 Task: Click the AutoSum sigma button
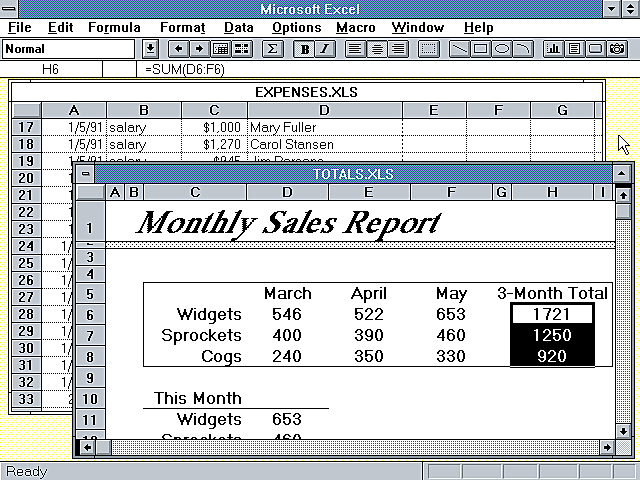[273, 49]
